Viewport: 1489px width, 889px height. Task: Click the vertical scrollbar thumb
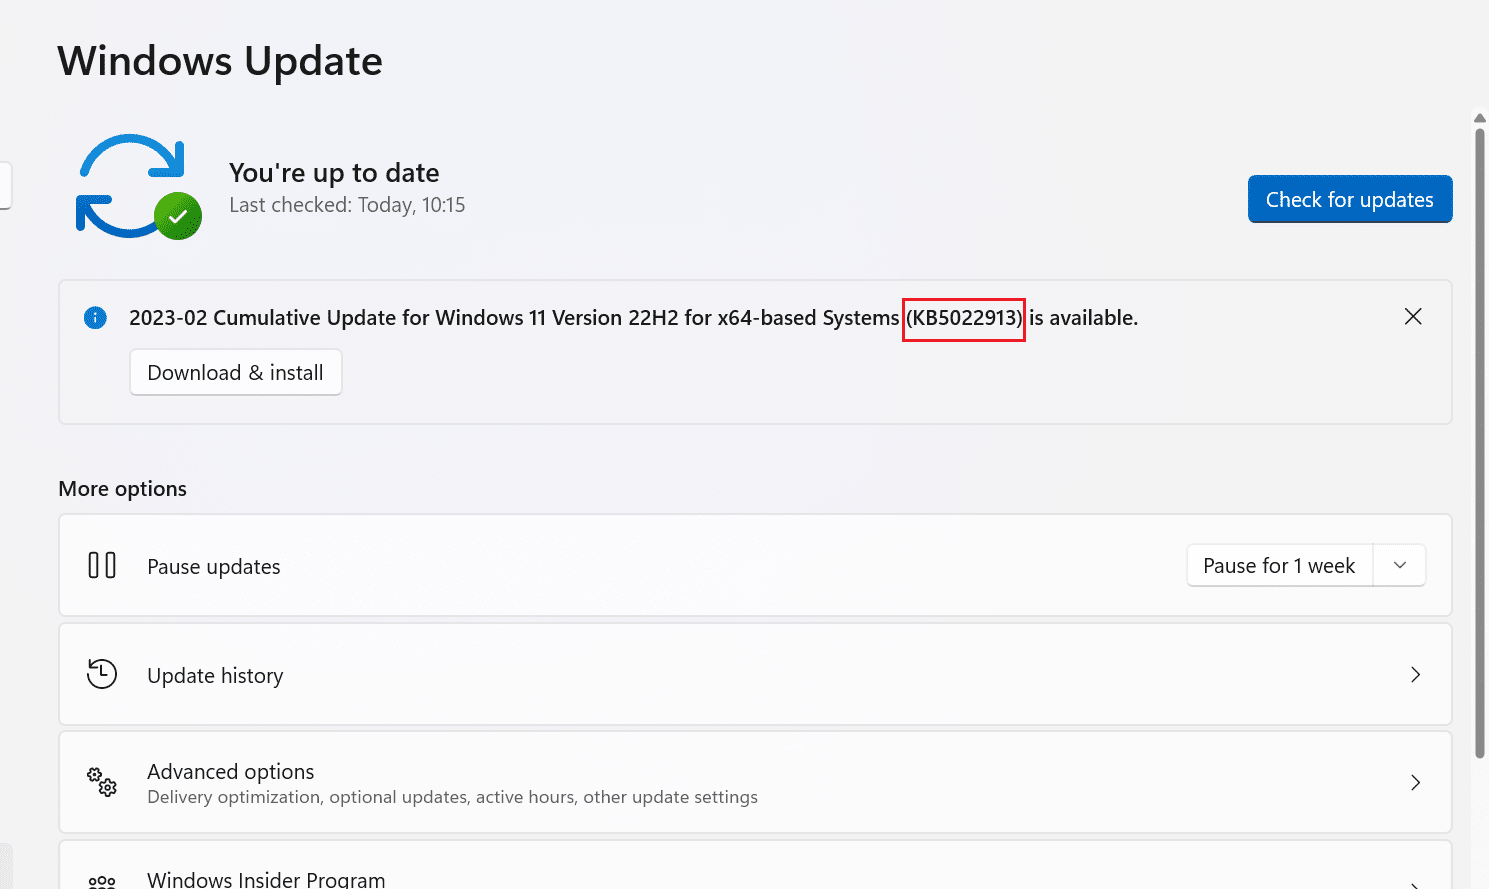tap(1480, 442)
